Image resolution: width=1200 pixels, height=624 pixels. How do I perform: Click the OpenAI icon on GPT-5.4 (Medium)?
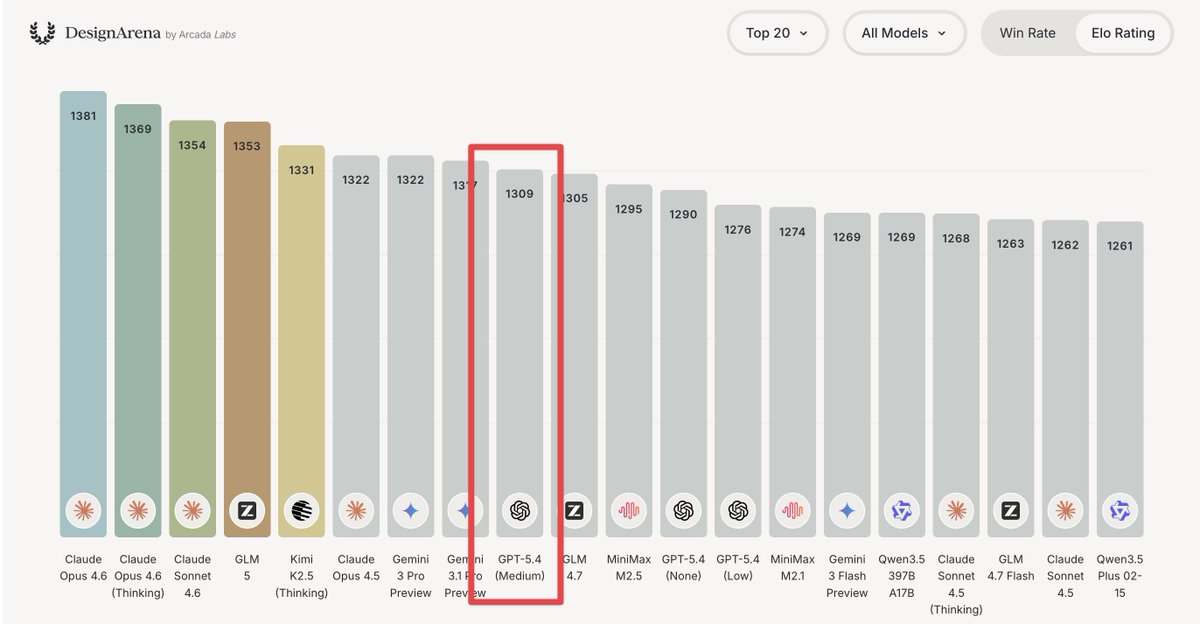coord(520,511)
